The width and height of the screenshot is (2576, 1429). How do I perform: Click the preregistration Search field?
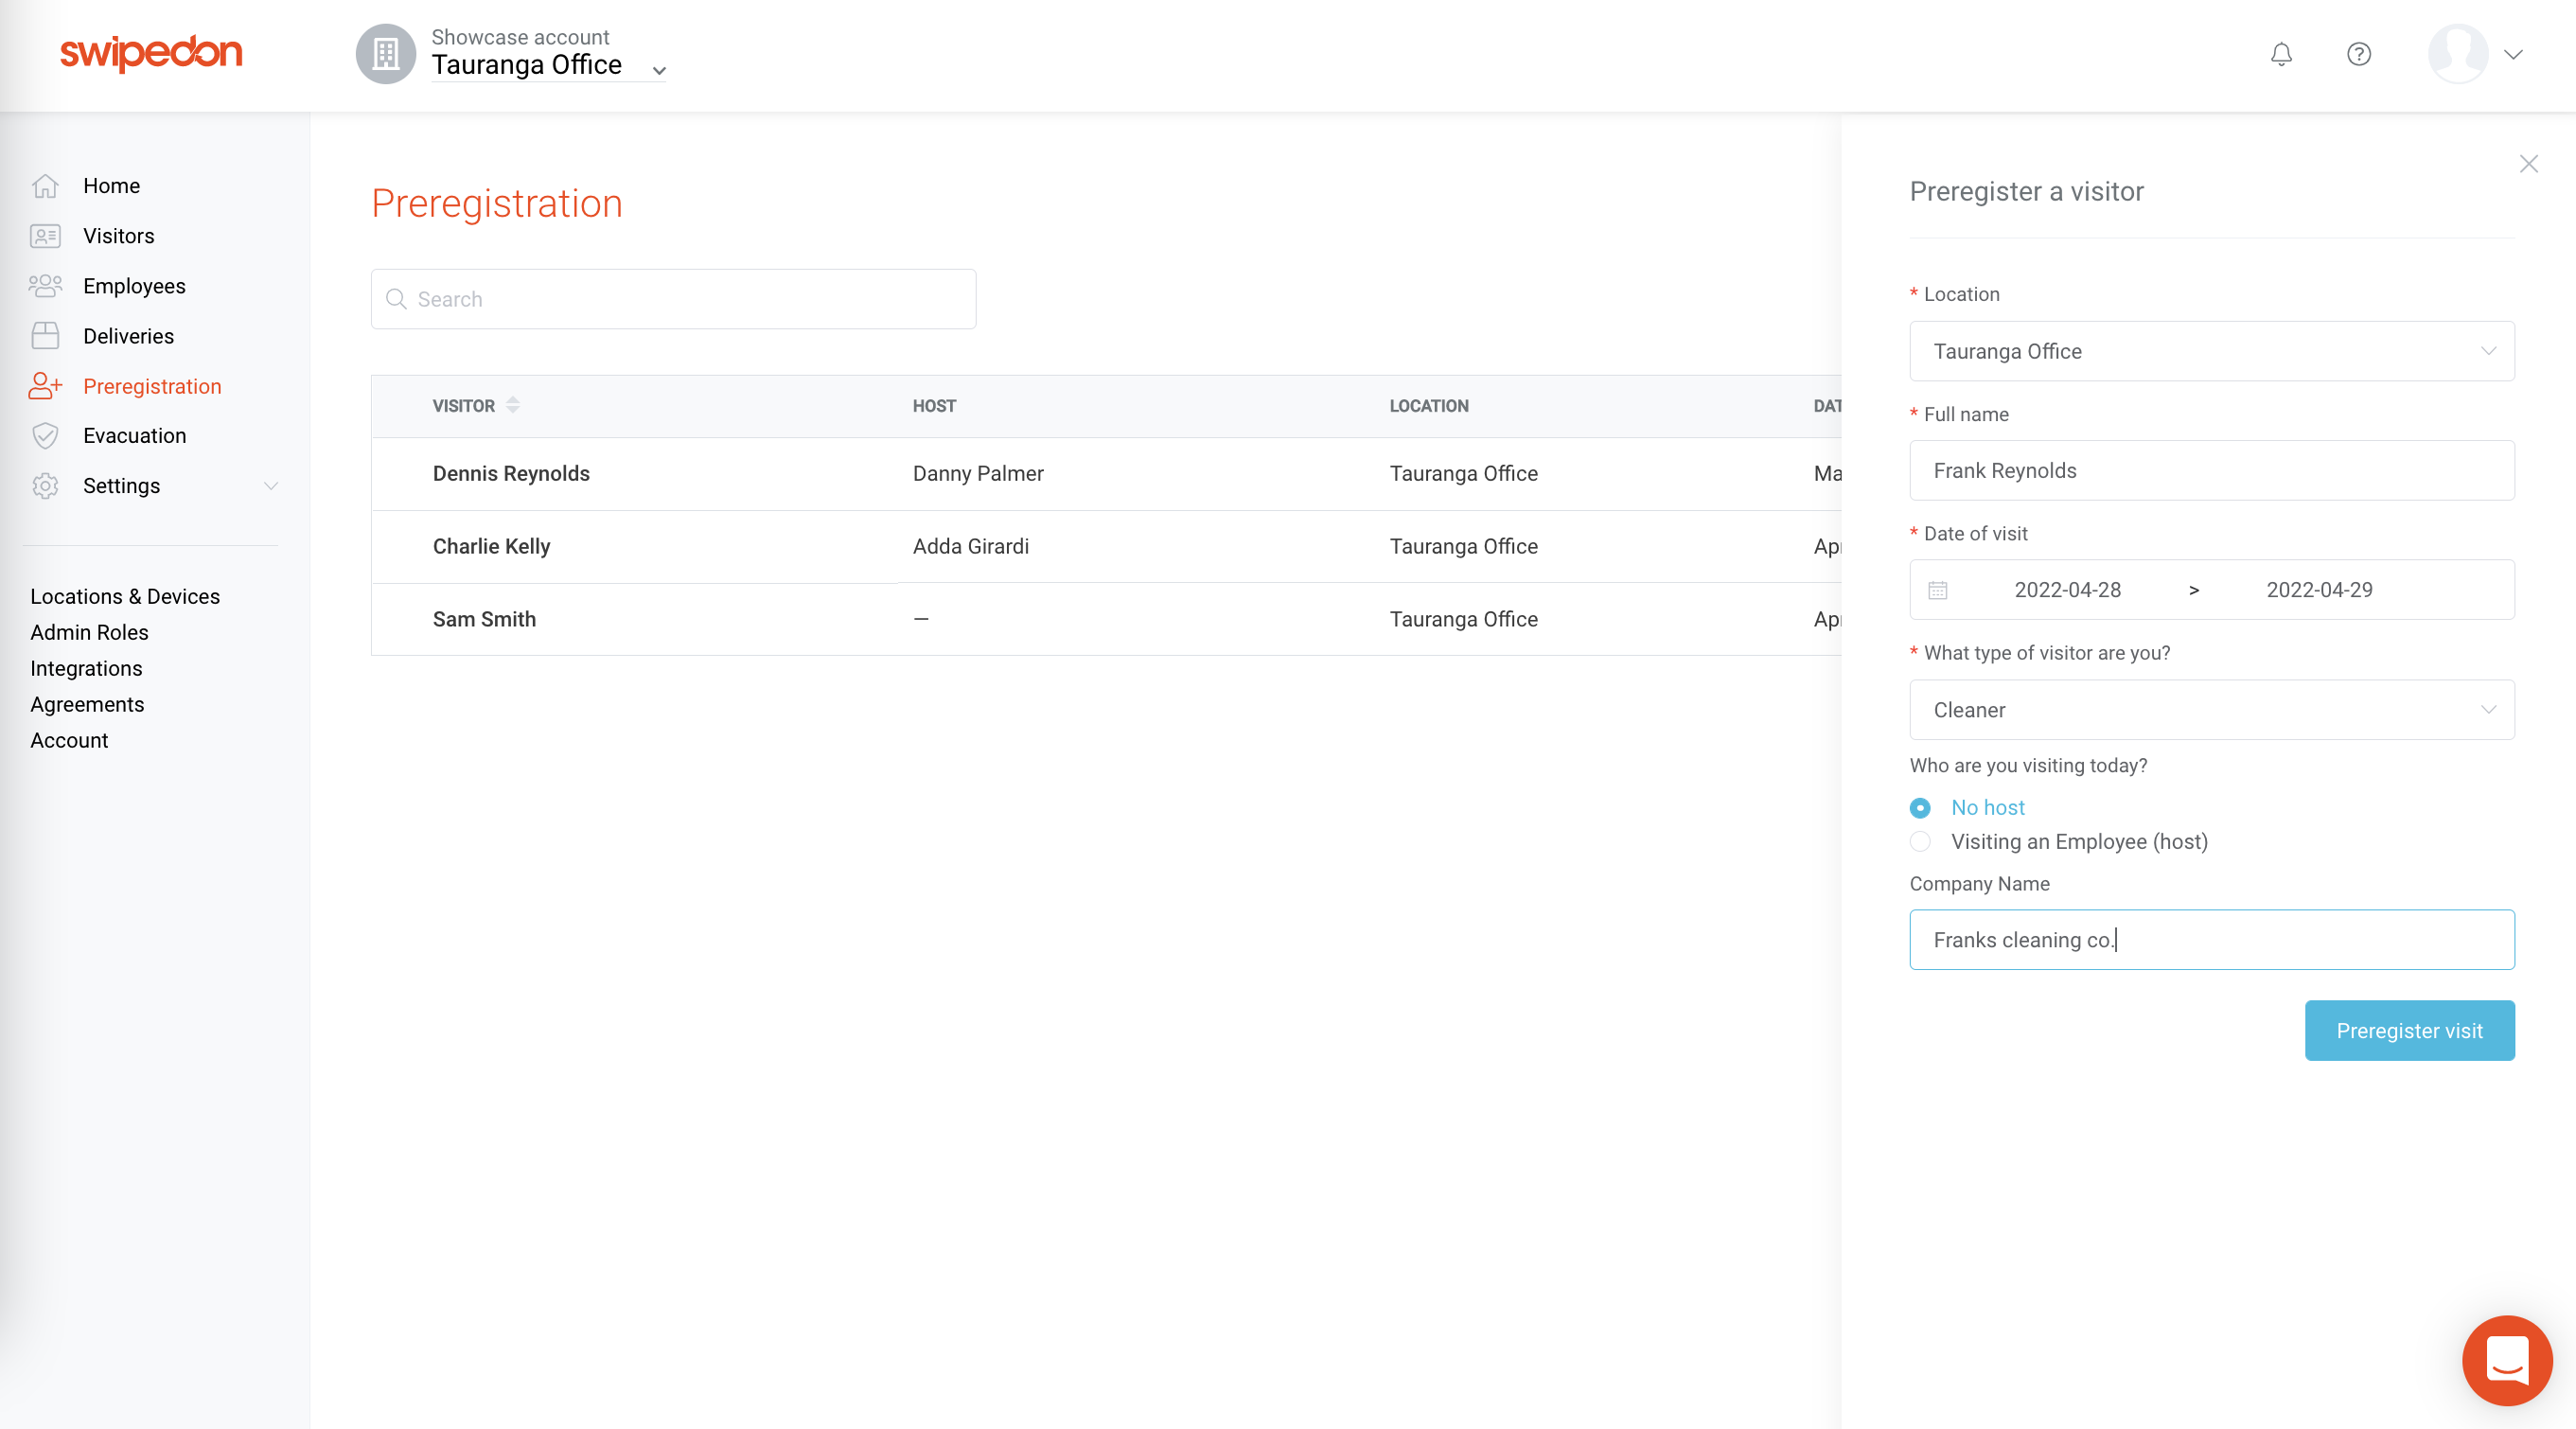click(673, 299)
